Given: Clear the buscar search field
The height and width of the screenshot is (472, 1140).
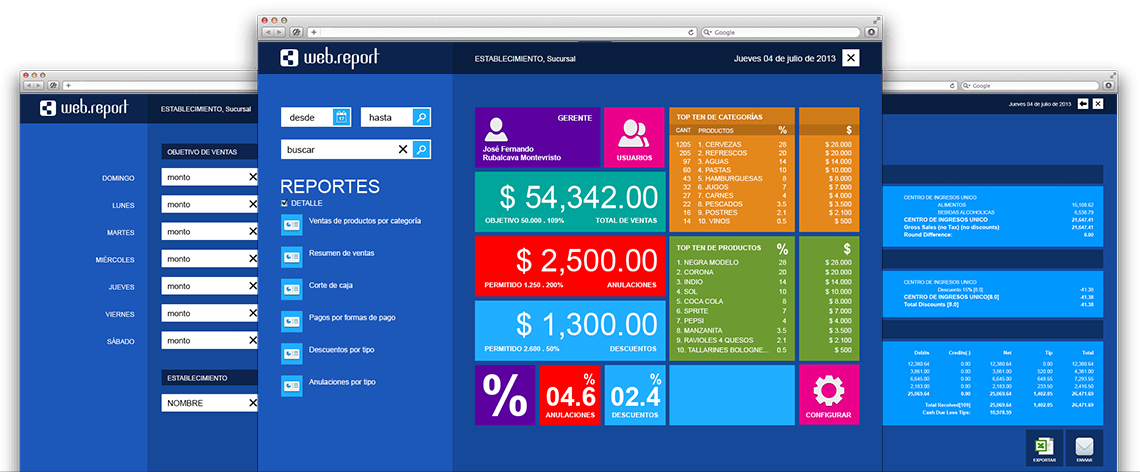Looking at the screenshot, I should [x=403, y=149].
